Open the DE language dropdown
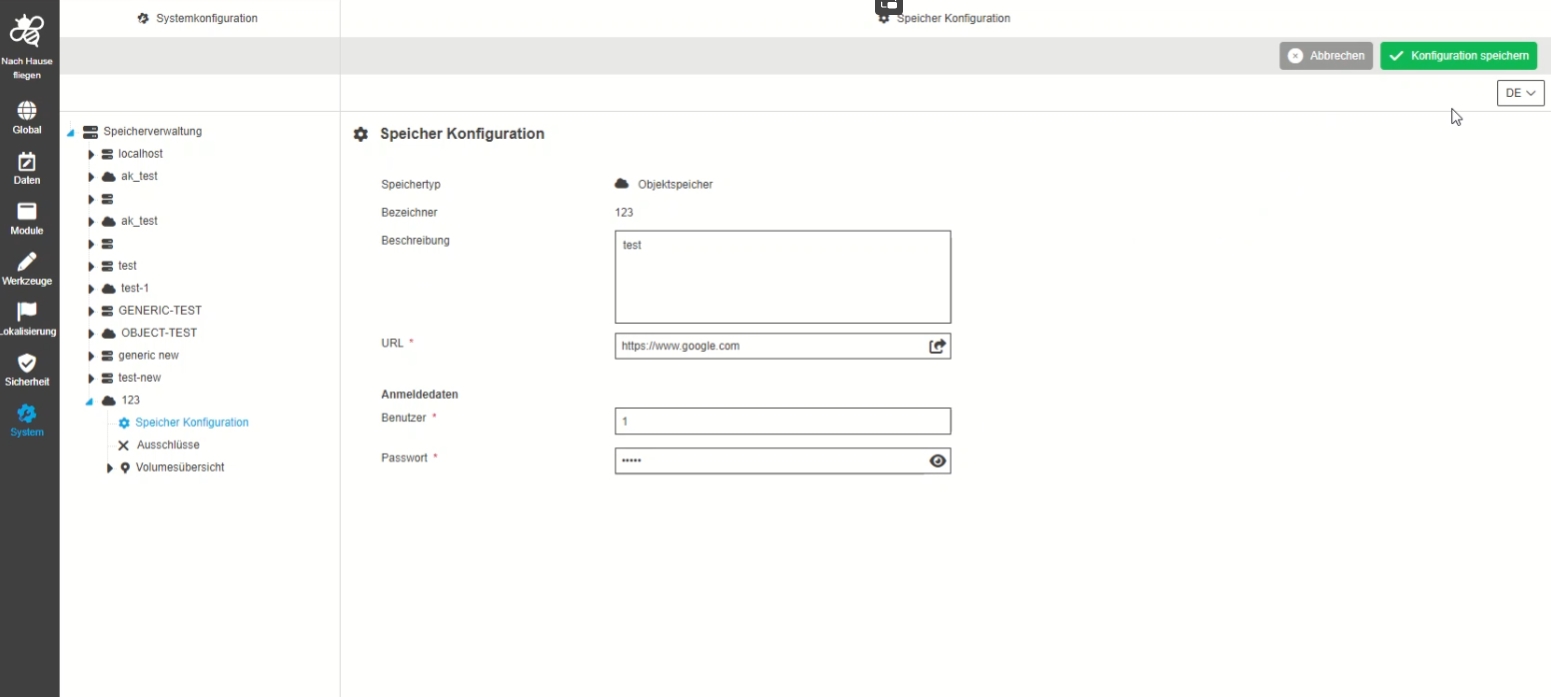The image size is (1551, 697). coord(1520,93)
